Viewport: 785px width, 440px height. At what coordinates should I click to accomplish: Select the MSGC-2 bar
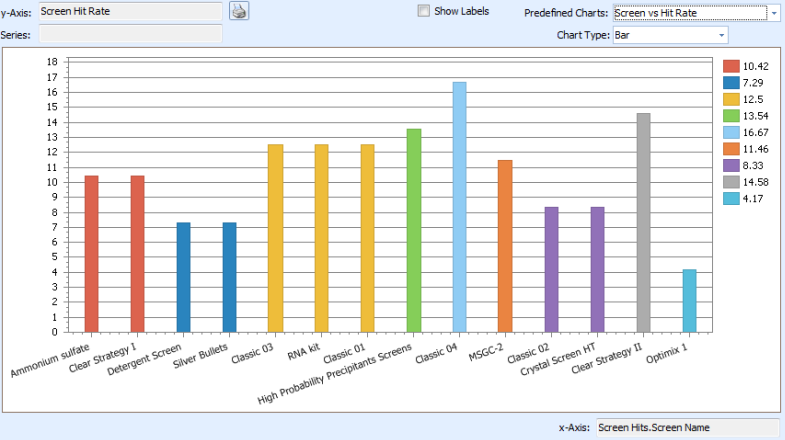[x=505, y=246]
